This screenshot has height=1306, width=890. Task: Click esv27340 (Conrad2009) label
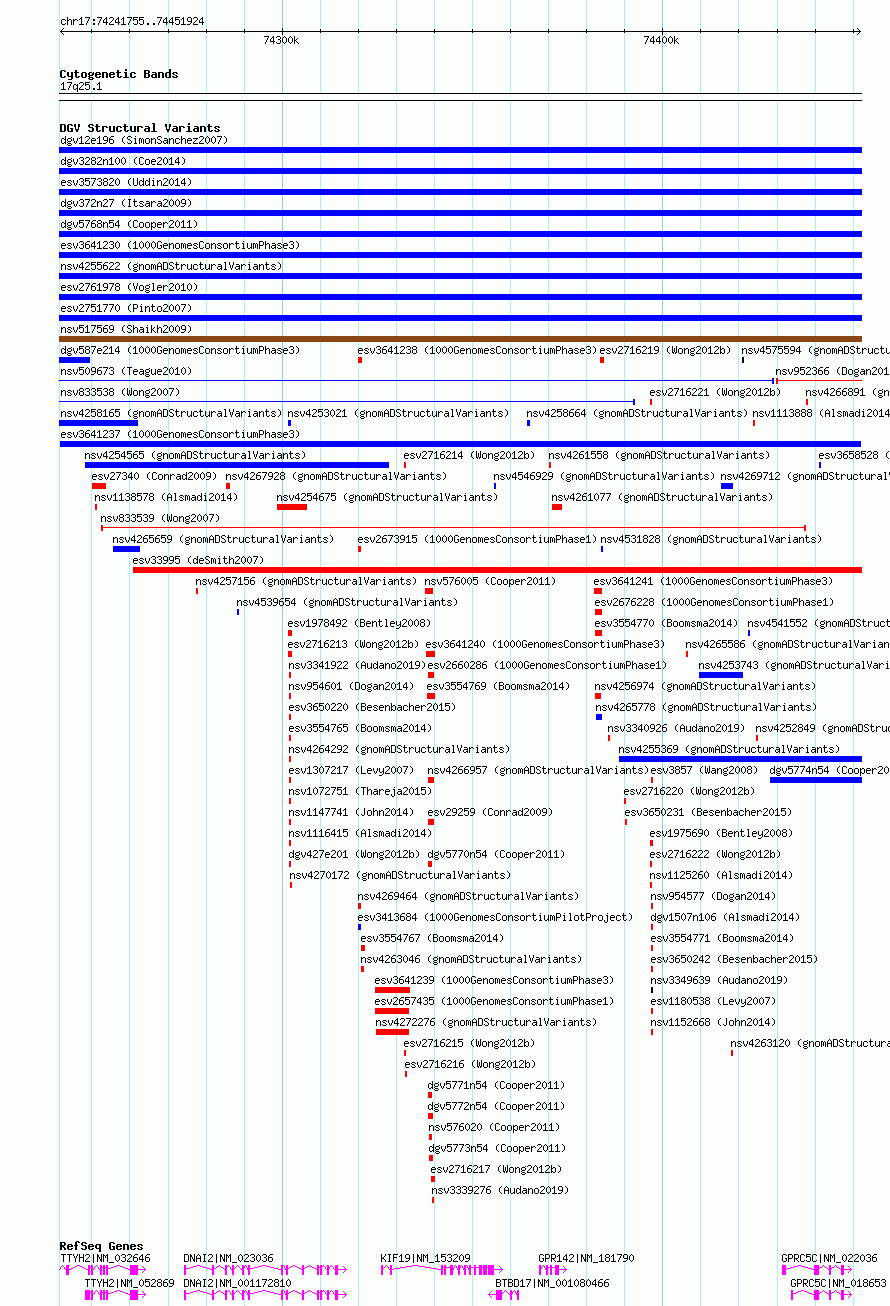154,476
